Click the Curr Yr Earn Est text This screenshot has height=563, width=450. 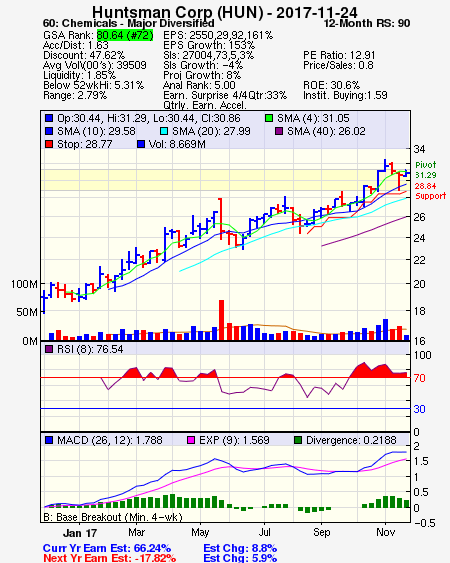click(x=107, y=548)
